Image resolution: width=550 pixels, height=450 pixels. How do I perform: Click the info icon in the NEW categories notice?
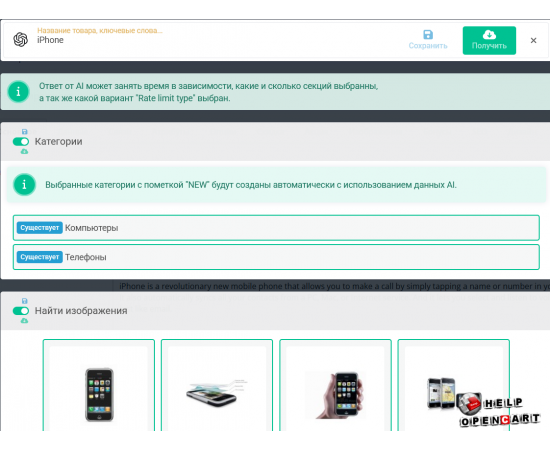click(24, 184)
